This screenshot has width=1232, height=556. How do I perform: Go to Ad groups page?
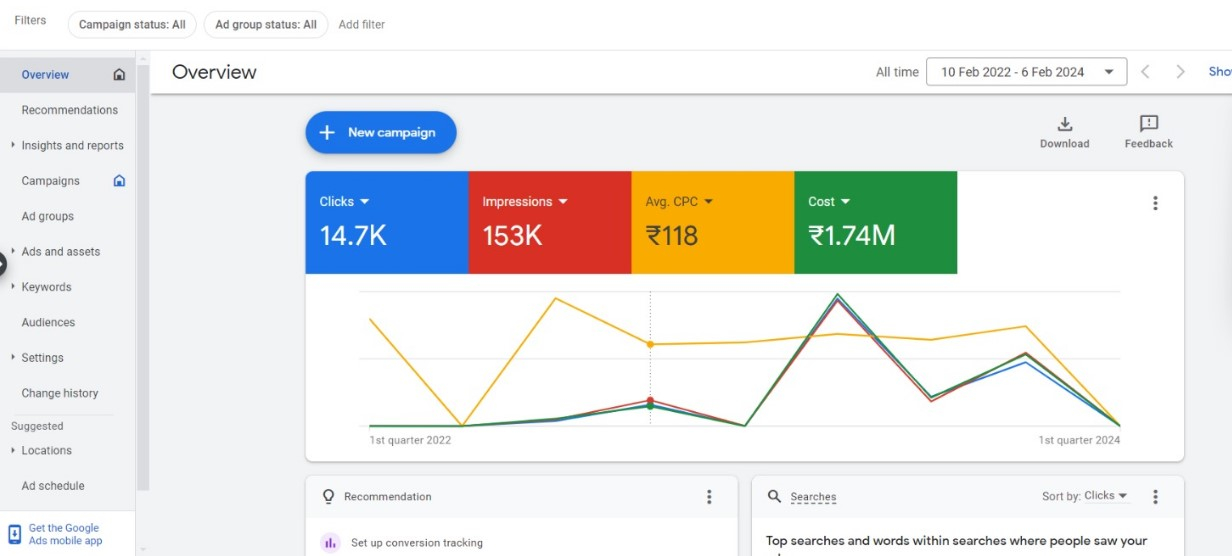point(48,216)
